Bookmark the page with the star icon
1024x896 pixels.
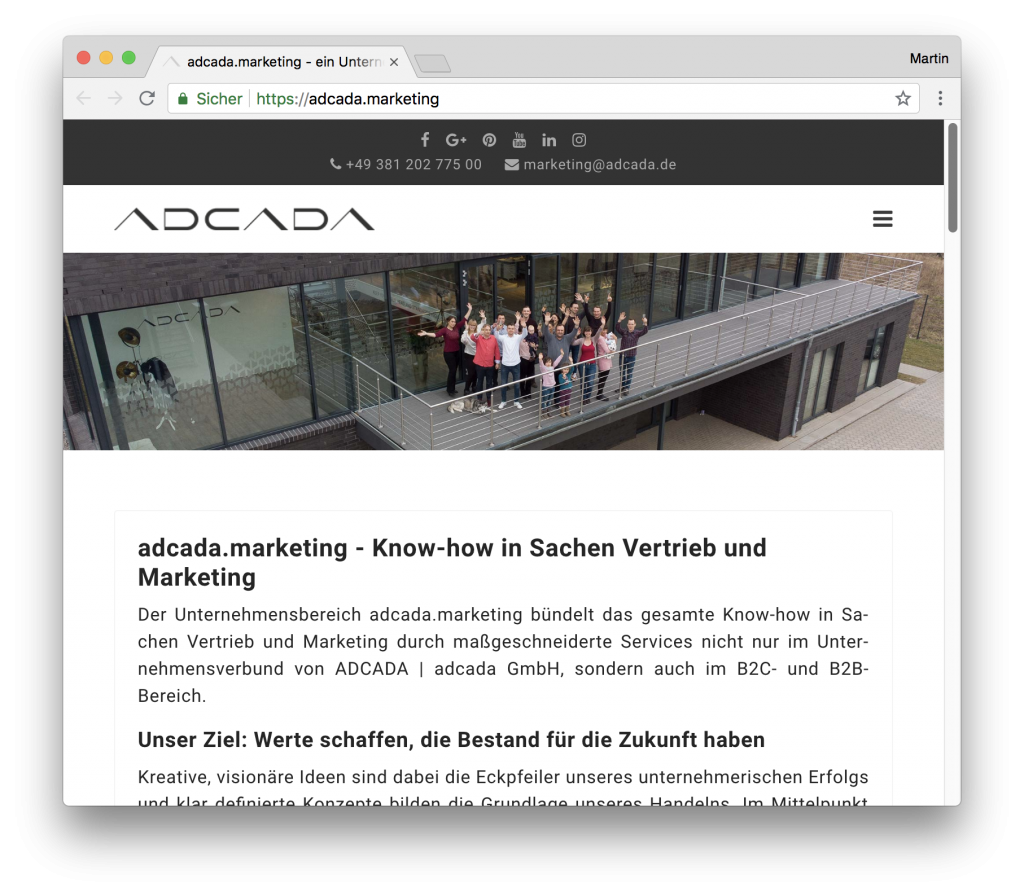pyautogui.click(x=901, y=98)
